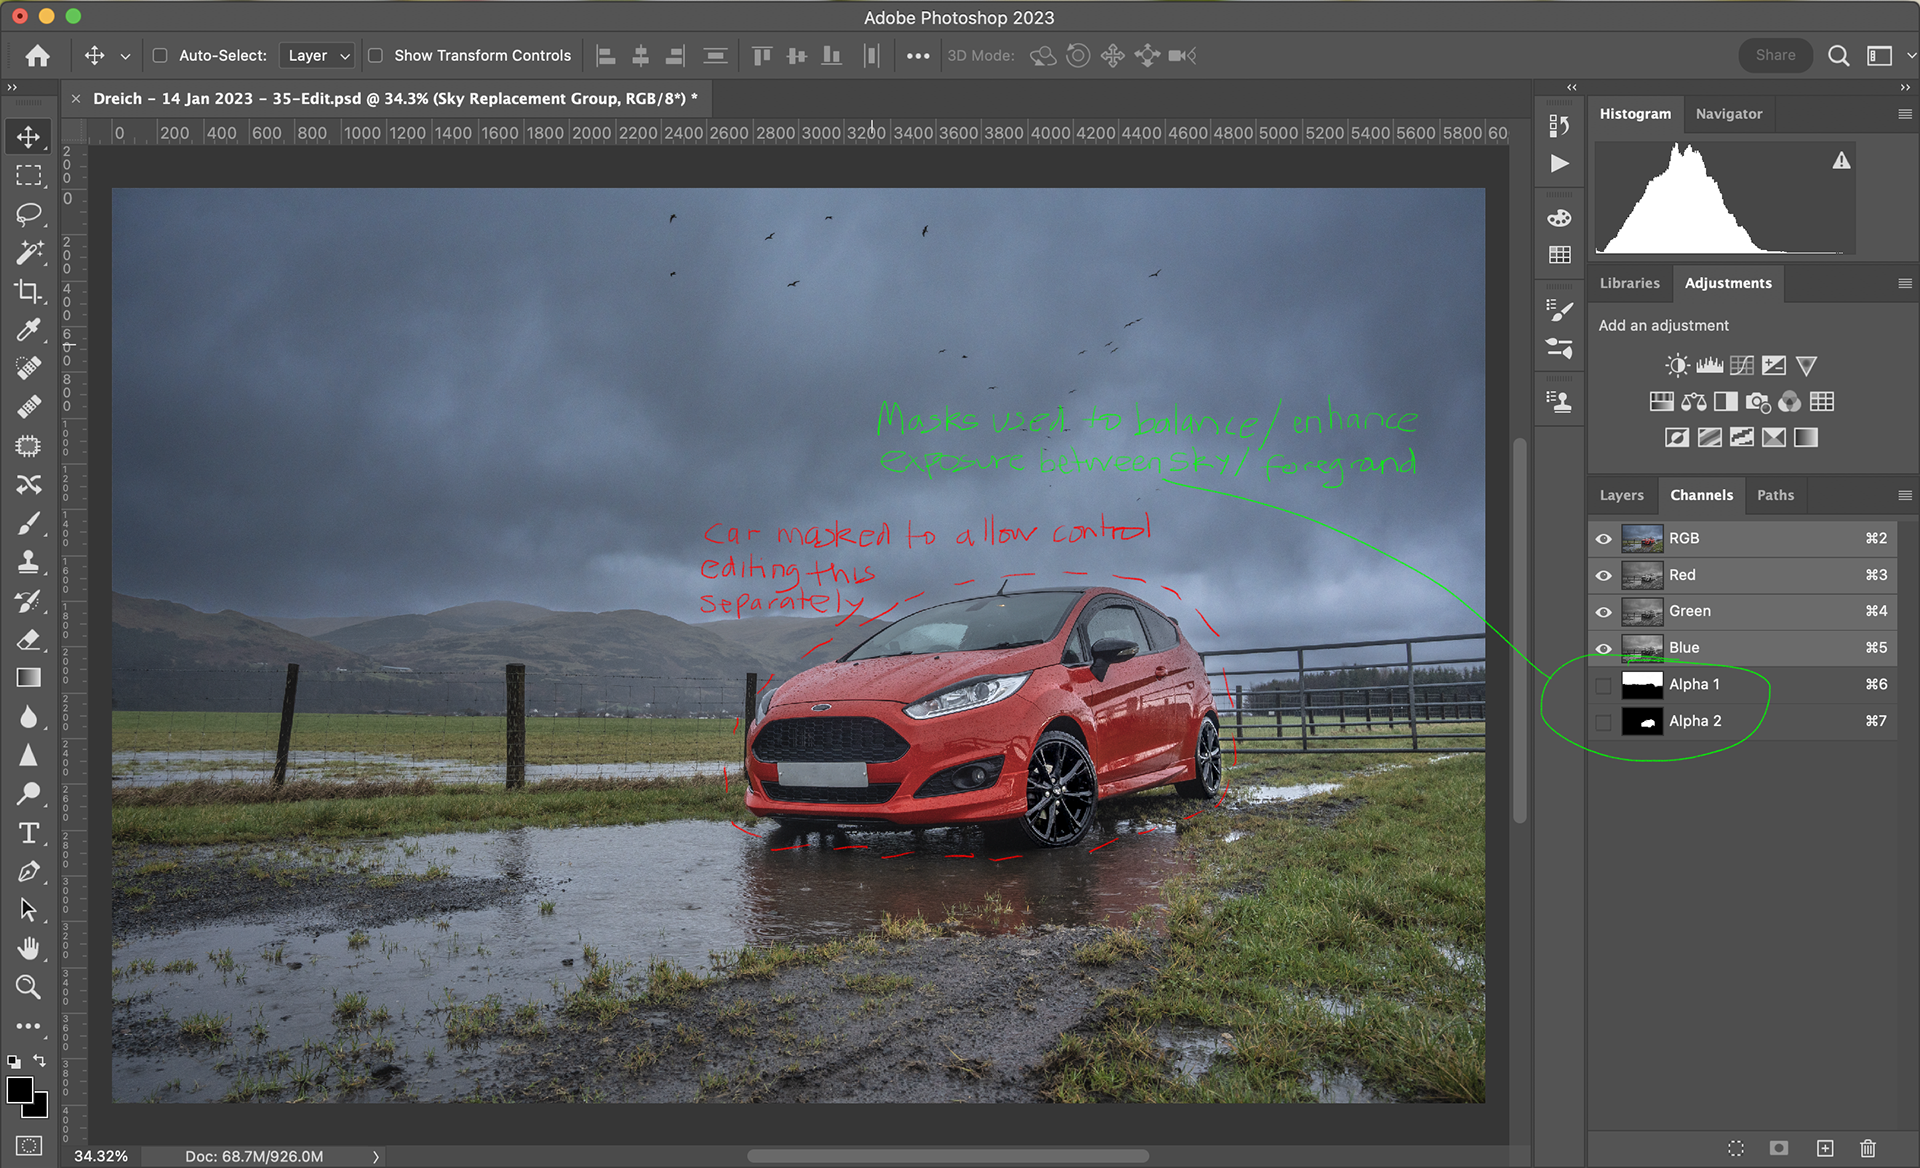Hide the RGB composite channel
Image resolution: width=1920 pixels, height=1168 pixels.
[x=1603, y=539]
